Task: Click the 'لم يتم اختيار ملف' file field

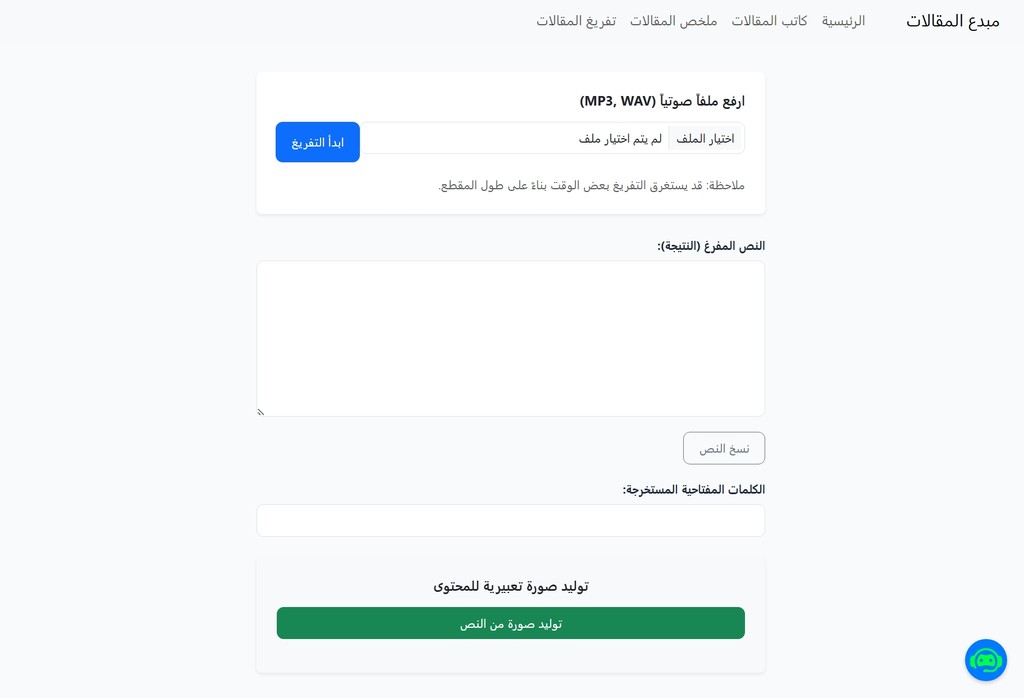Action: (620, 139)
